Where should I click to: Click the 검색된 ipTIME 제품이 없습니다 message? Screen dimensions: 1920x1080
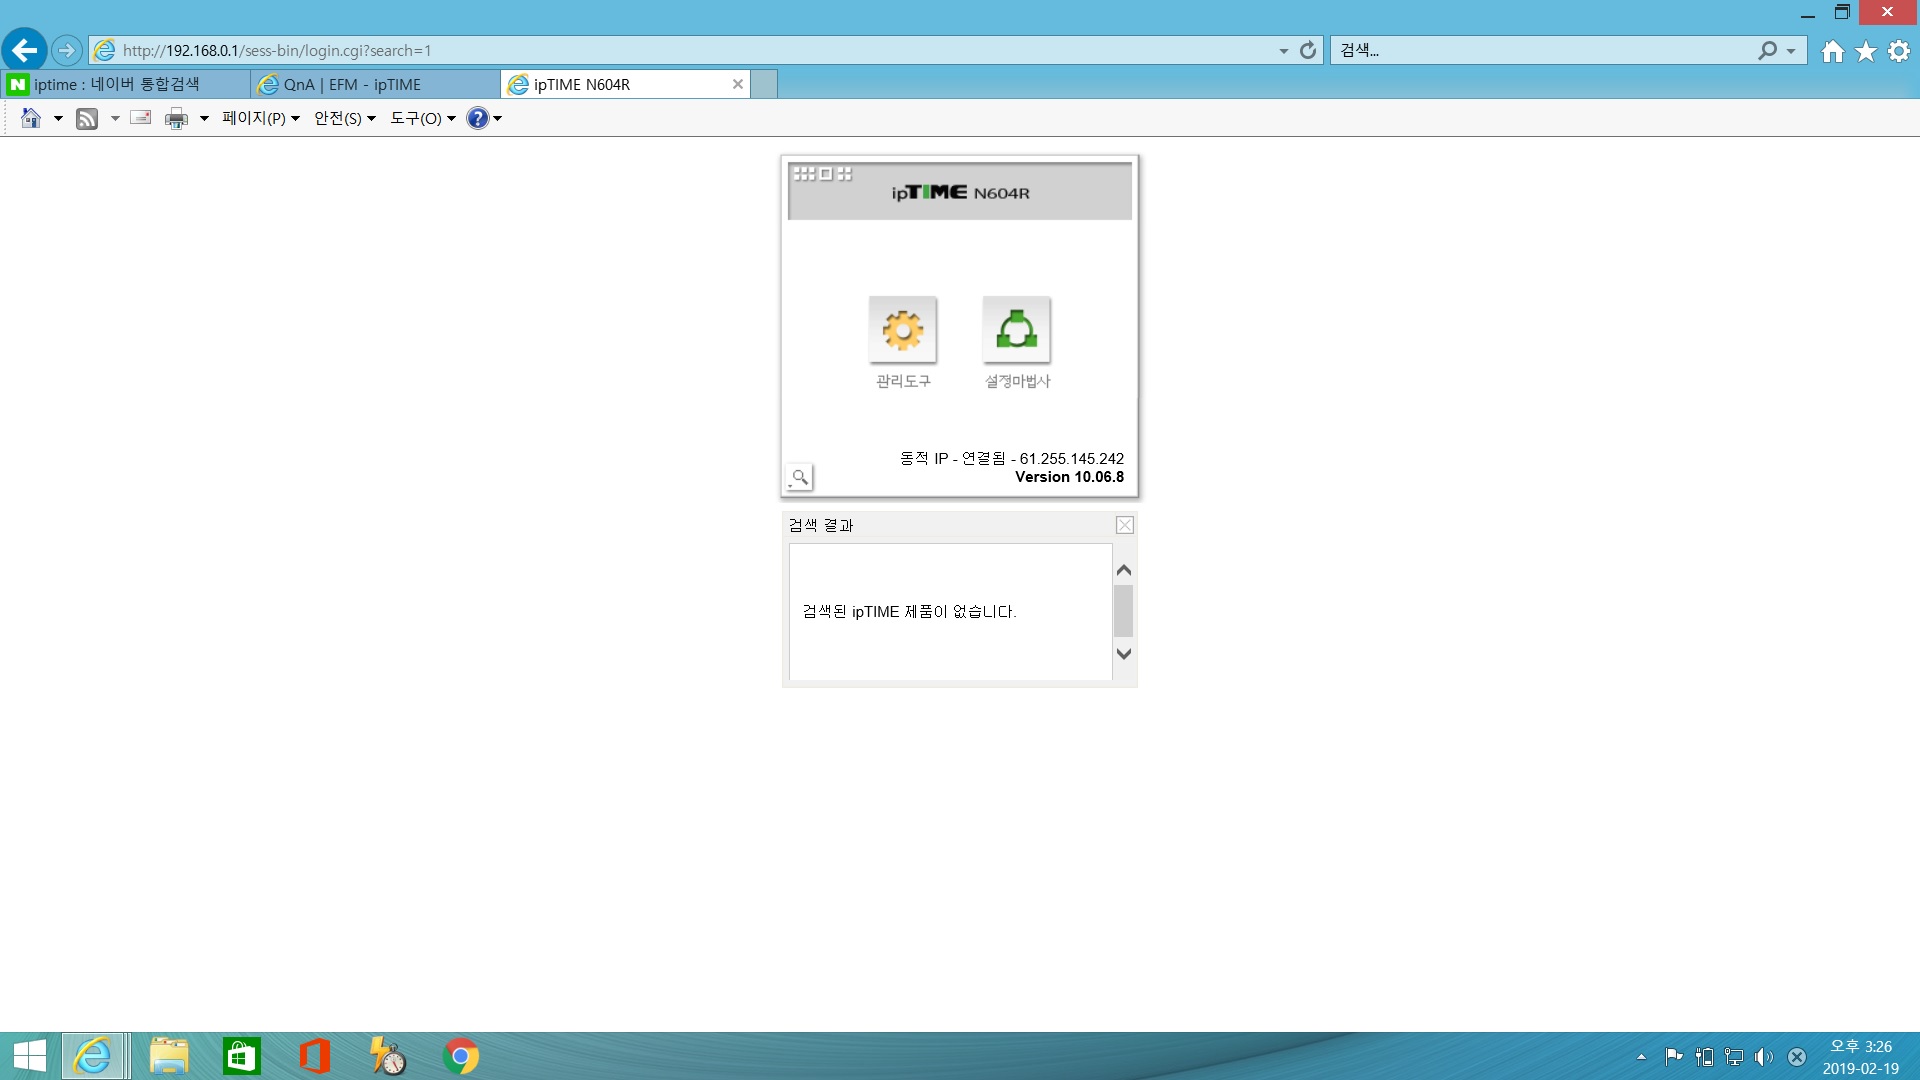pyautogui.click(x=909, y=612)
